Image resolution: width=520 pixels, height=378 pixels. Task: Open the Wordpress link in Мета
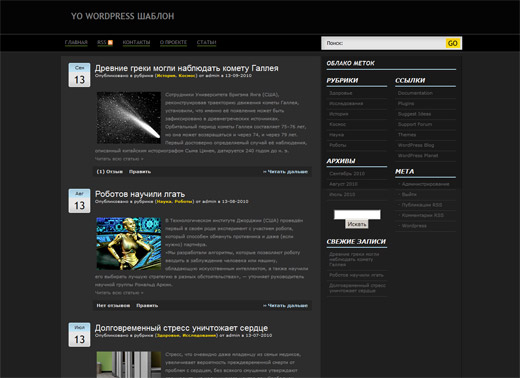[414, 226]
